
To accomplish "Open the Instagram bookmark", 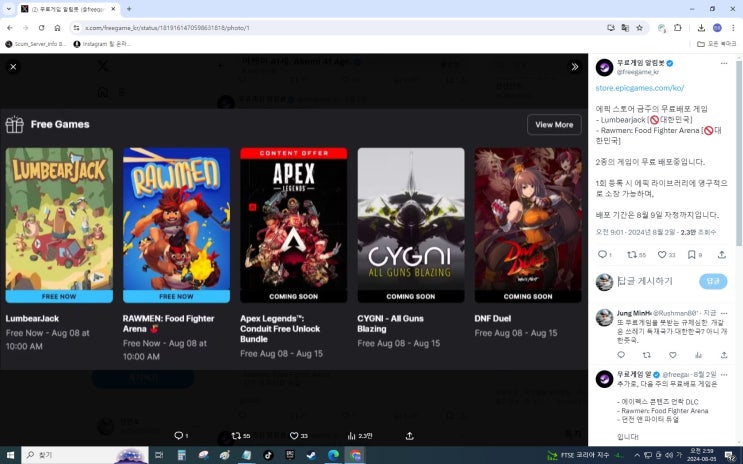I will point(102,44).
